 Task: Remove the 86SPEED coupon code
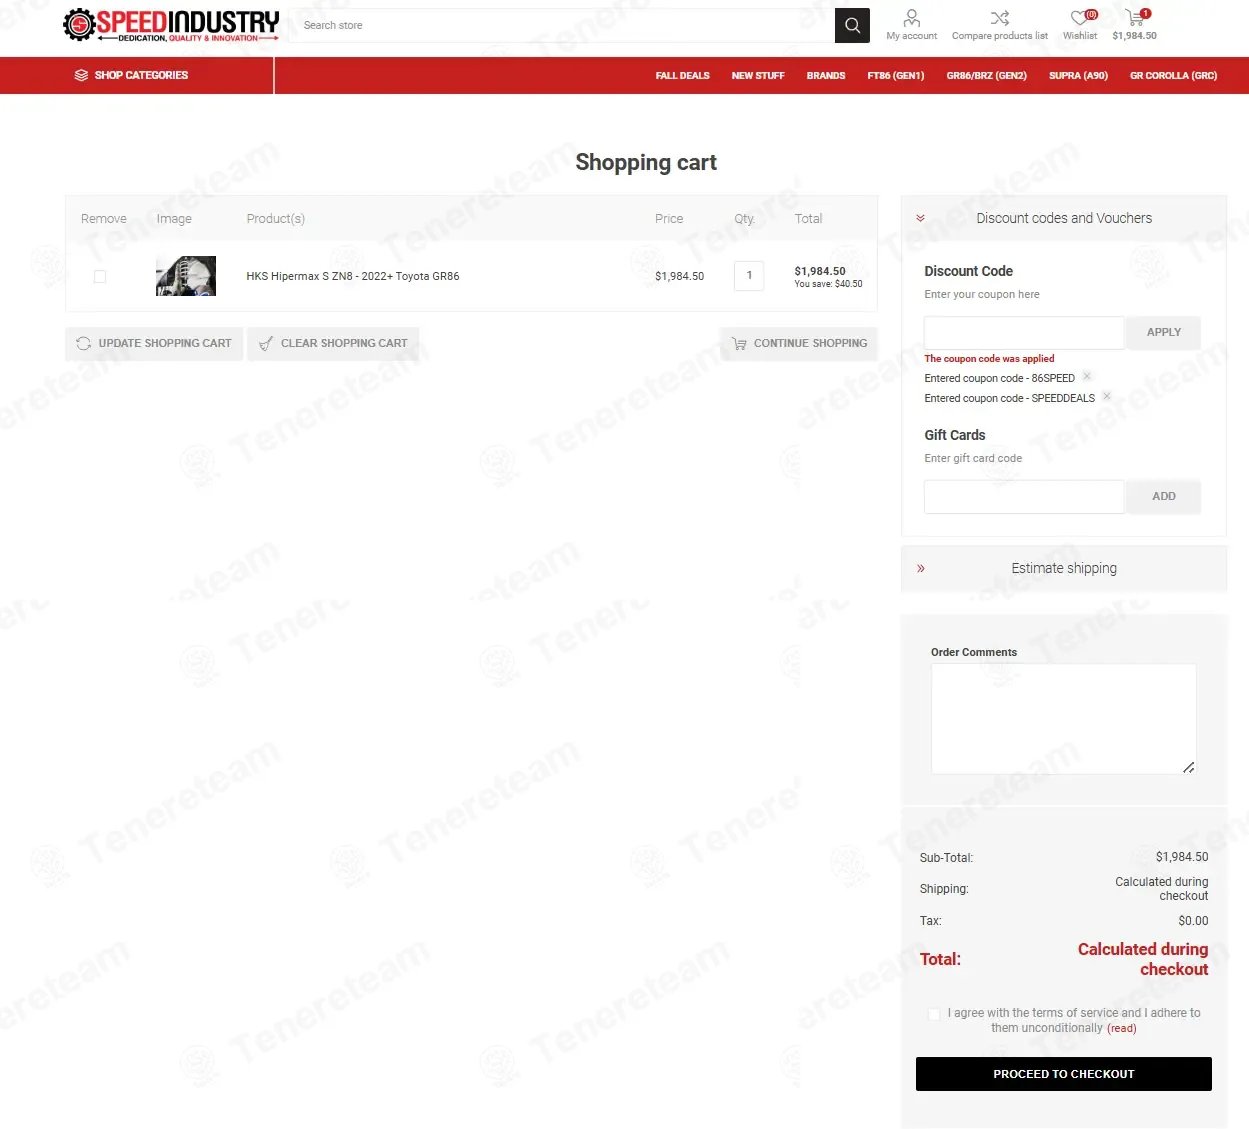coord(1087,376)
